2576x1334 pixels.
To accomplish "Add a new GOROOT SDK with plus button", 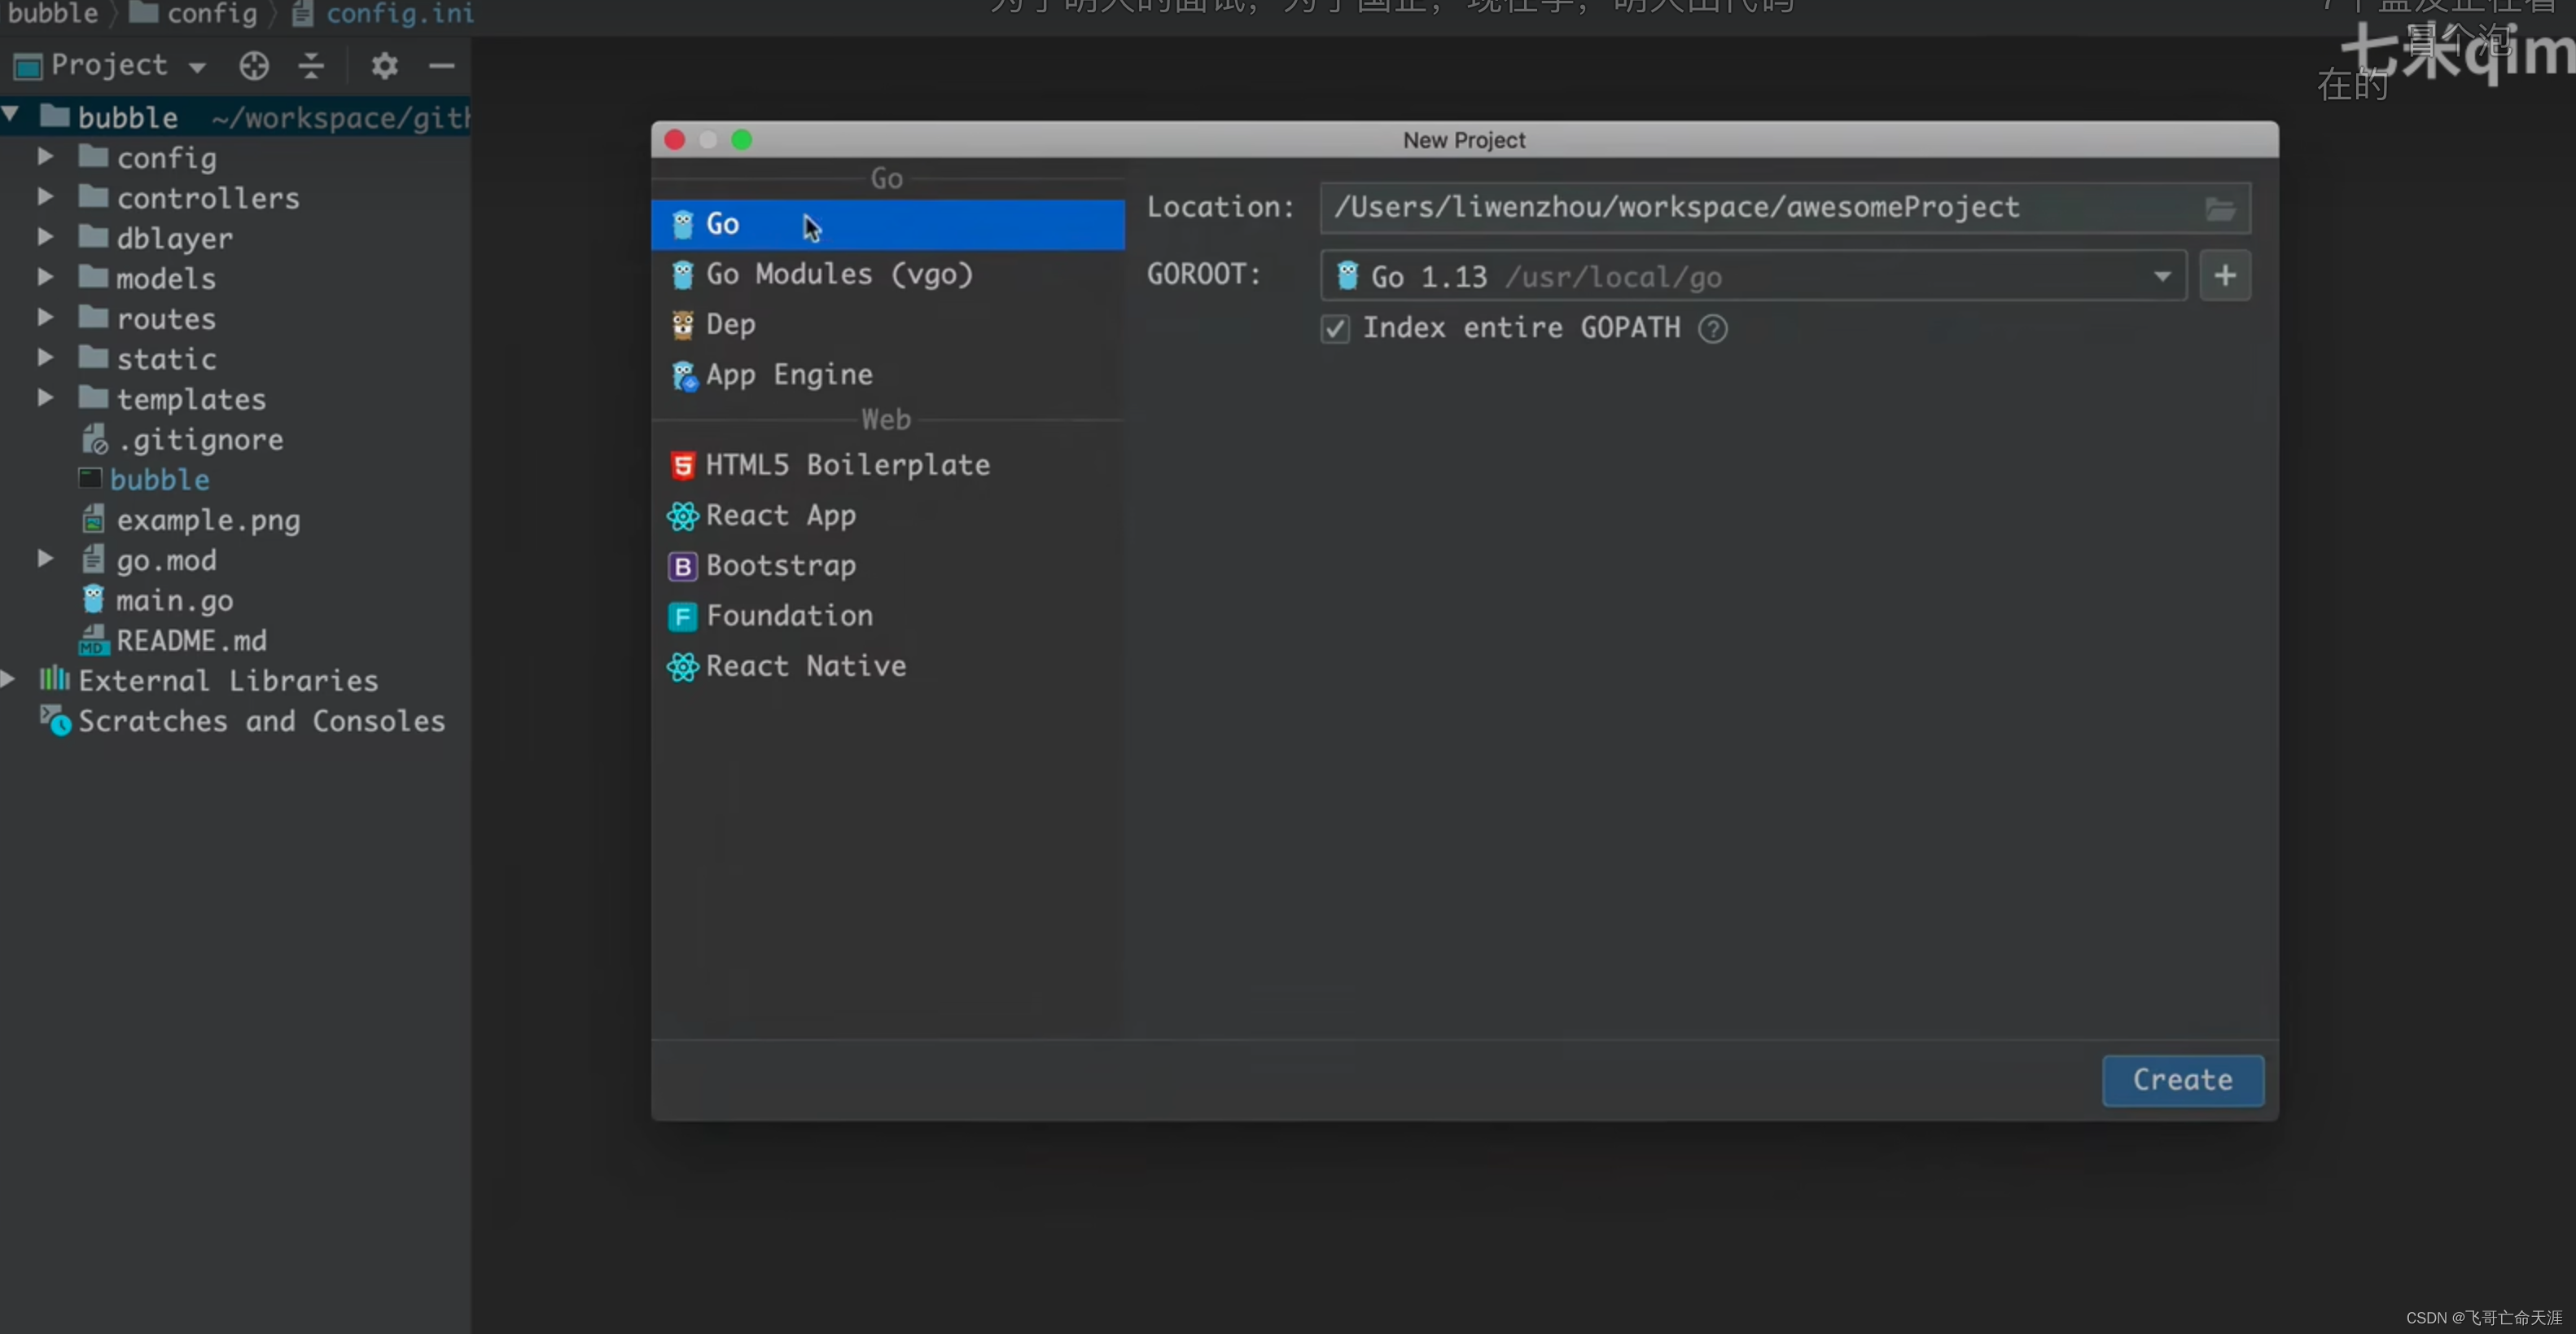I will [2225, 276].
